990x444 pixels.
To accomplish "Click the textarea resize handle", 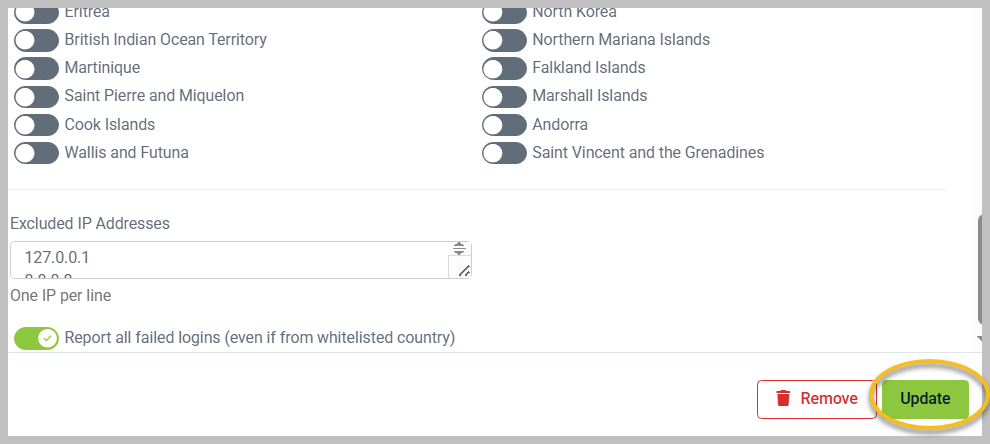I will pyautogui.click(x=464, y=271).
